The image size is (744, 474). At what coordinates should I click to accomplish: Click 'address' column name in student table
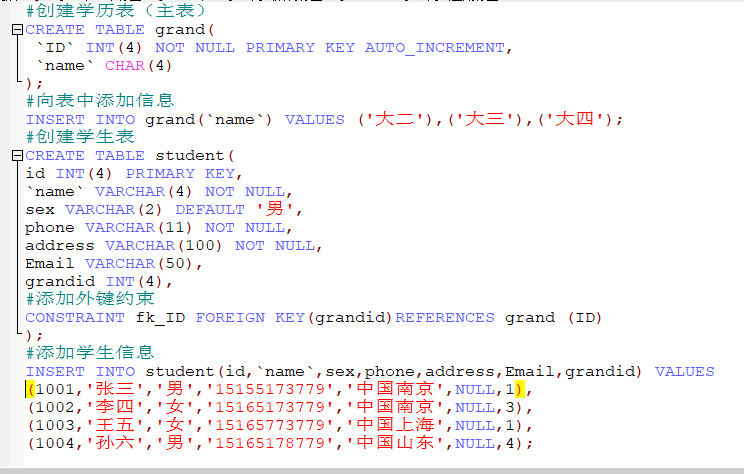coord(60,246)
